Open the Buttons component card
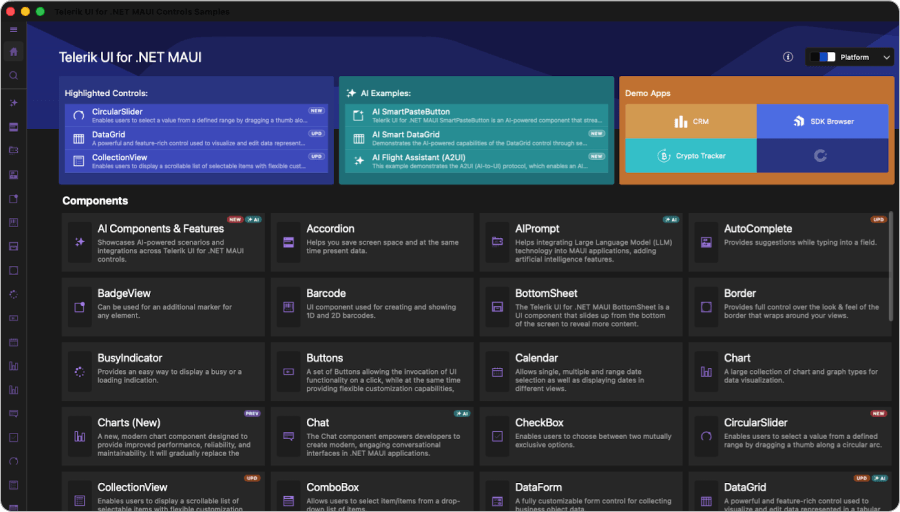The width and height of the screenshot is (900, 512). tap(372, 372)
